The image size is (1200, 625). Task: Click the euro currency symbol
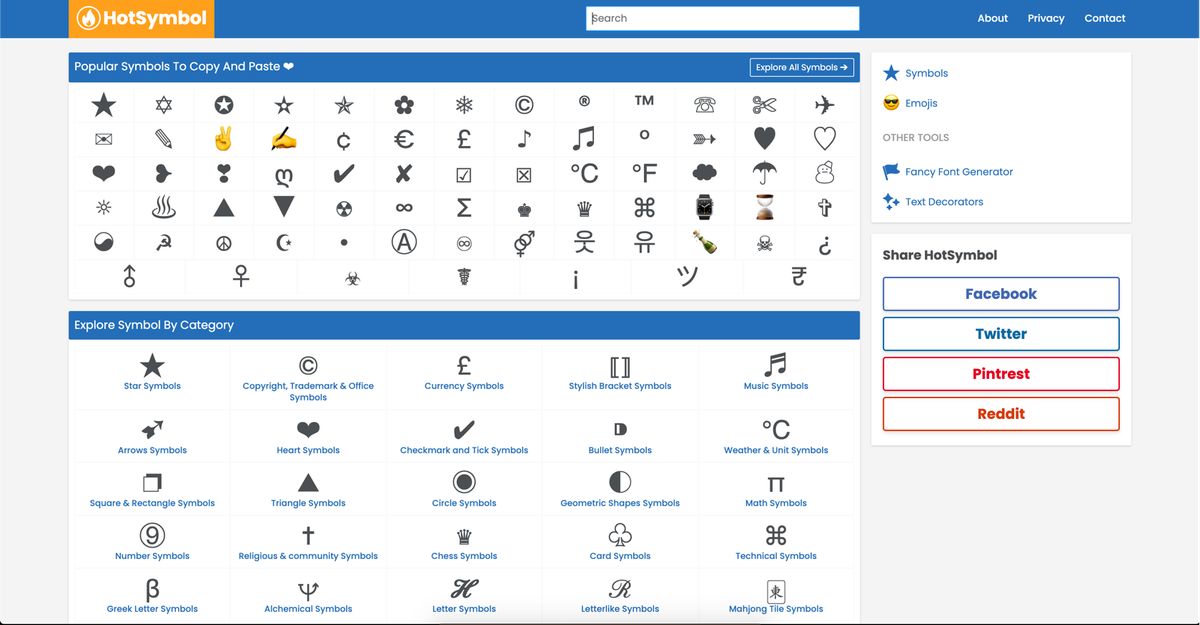pos(403,137)
